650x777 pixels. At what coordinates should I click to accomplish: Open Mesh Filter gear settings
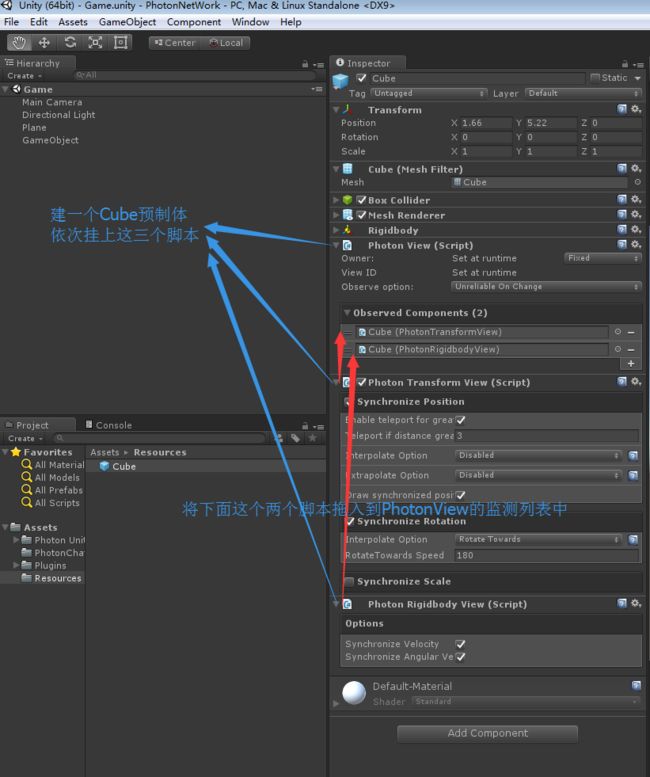pyautogui.click(x=636, y=168)
